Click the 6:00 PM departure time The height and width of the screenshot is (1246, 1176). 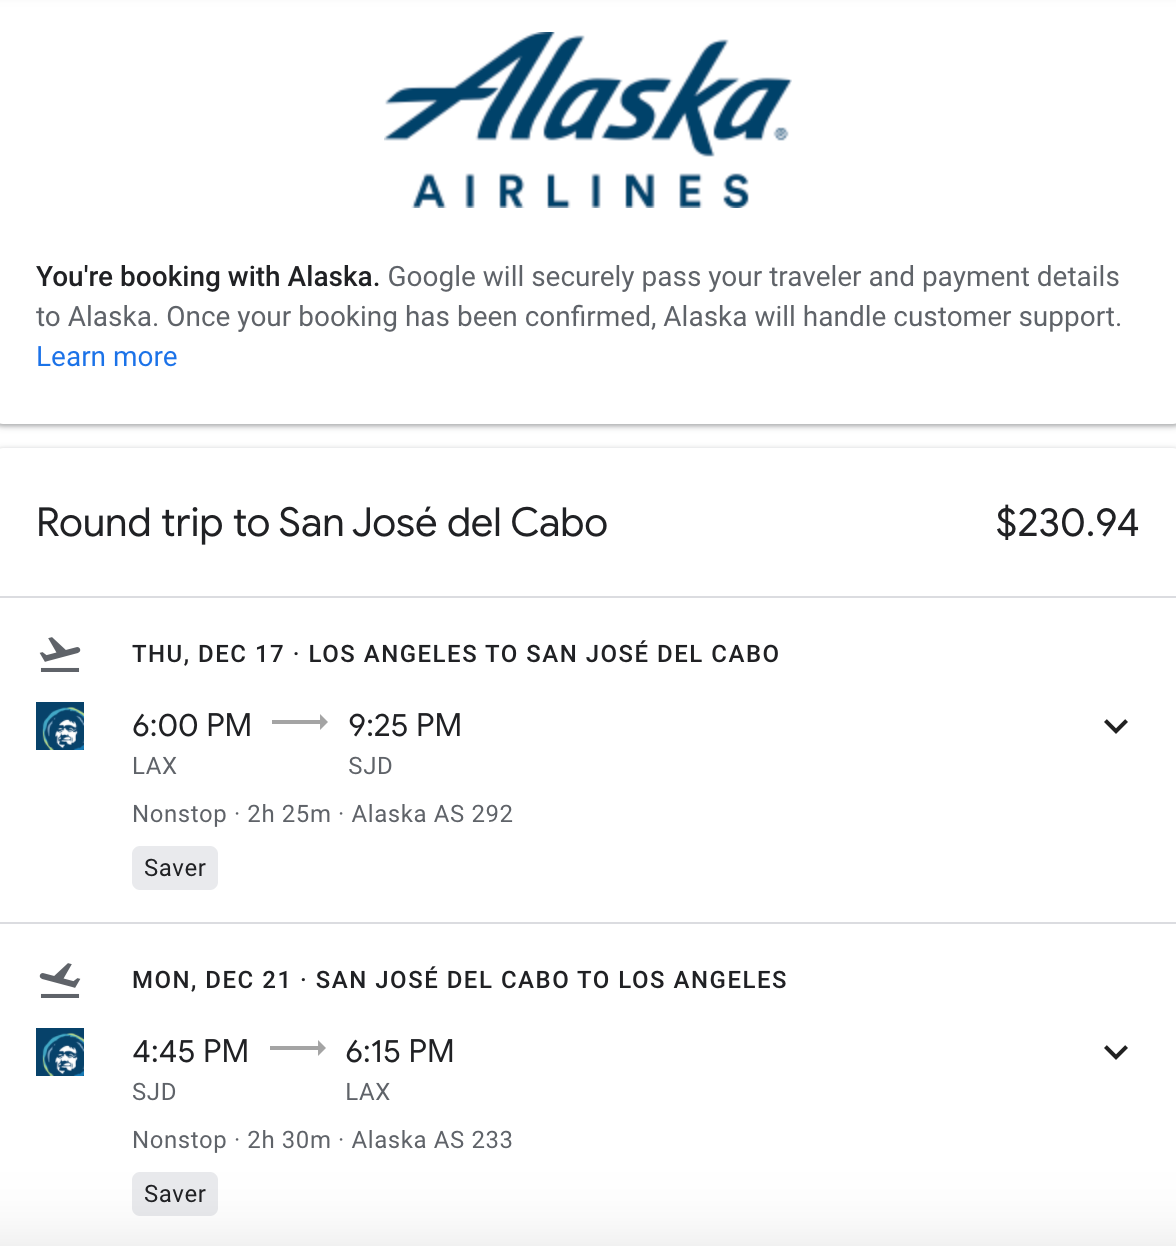click(192, 725)
